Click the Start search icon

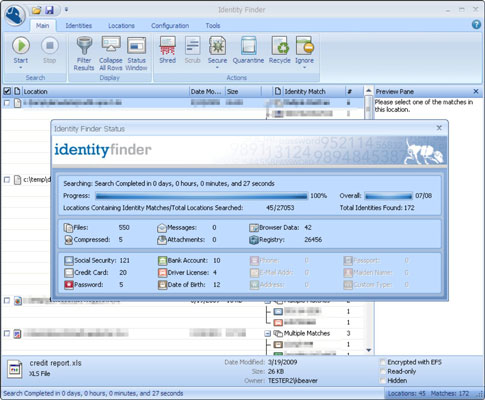coord(21,46)
